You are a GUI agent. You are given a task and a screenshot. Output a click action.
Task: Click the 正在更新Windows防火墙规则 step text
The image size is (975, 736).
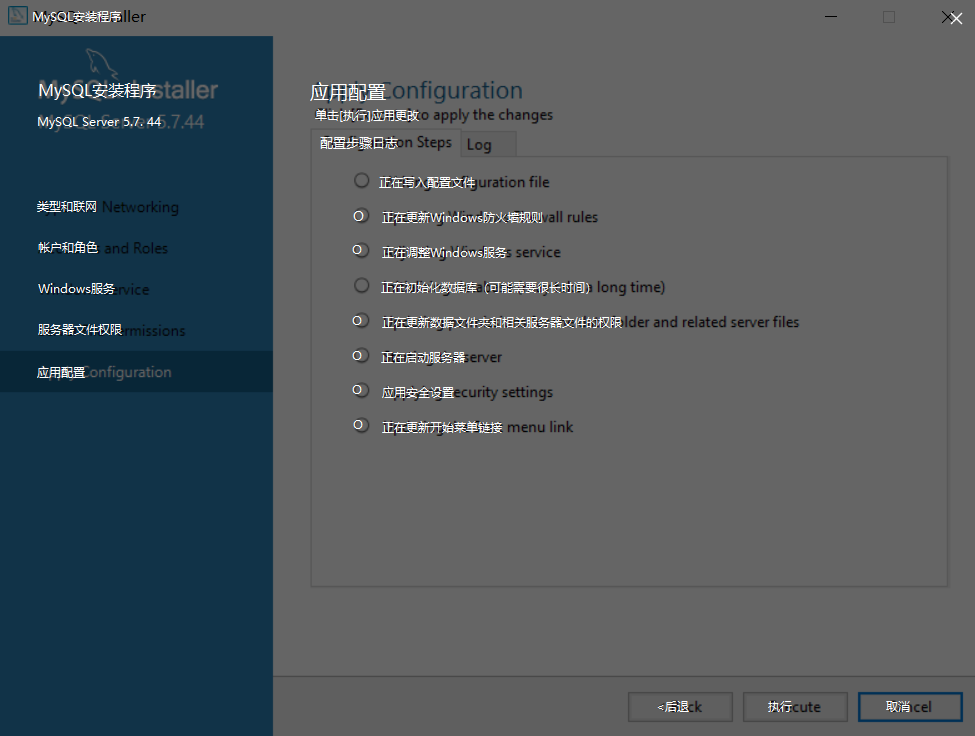[490, 217]
